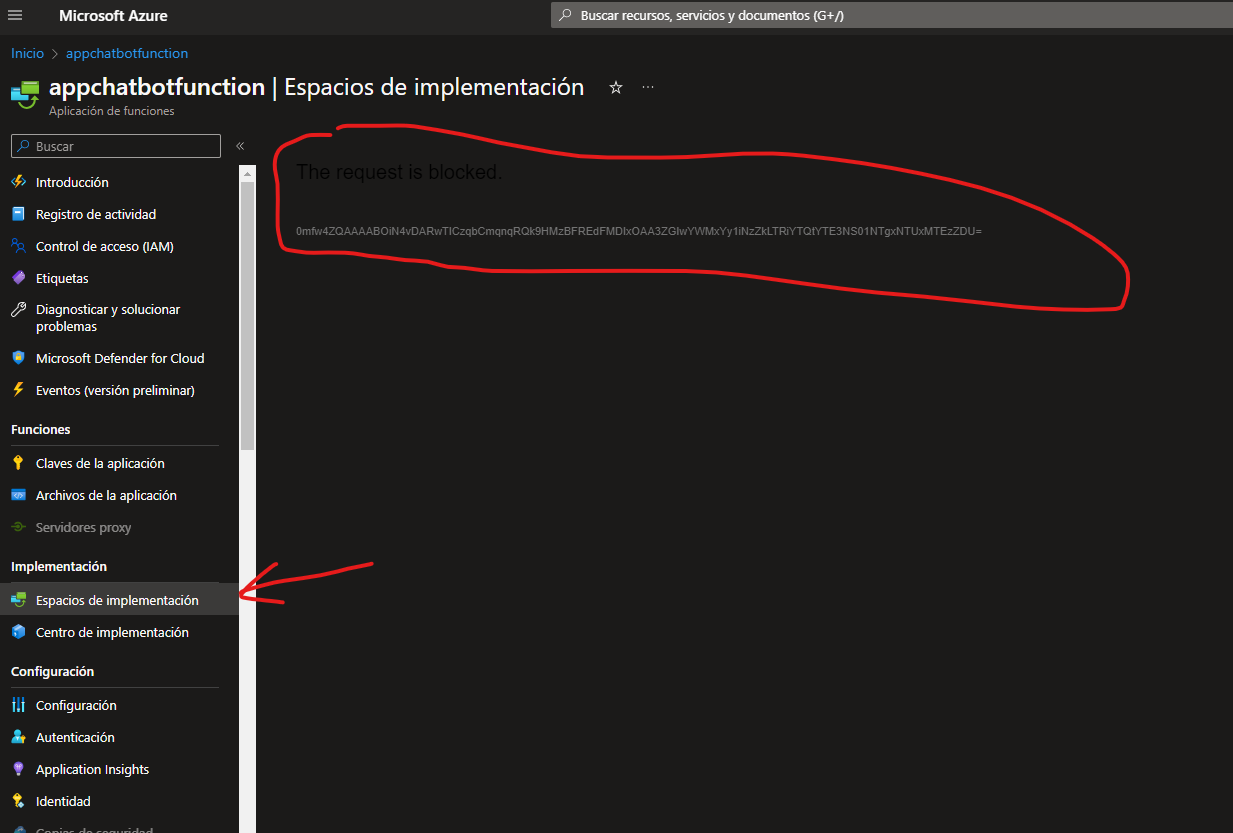Click the Registro de actividad log icon
This screenshot has height=833, width=1233.
click(x=18, y=214)
